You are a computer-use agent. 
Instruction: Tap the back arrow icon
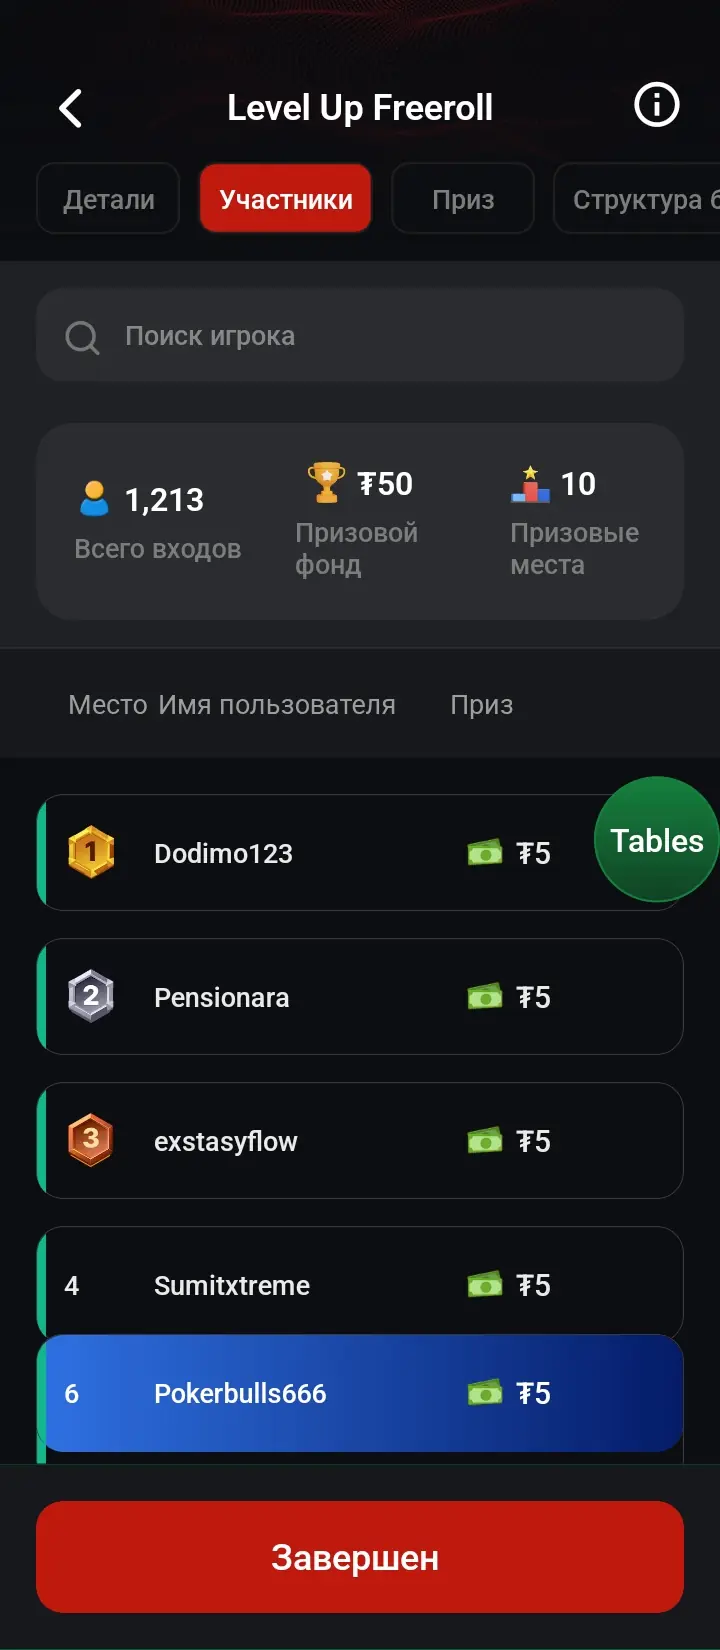click(x=70, y=108)
